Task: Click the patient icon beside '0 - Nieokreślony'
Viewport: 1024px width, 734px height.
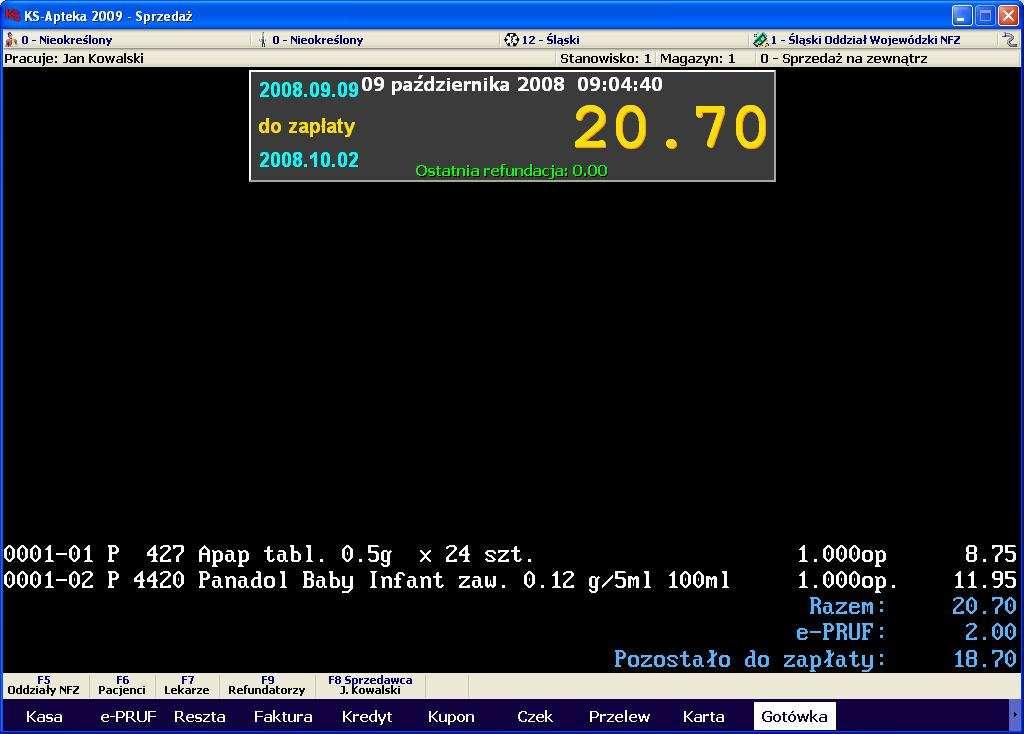Action: (11, 40)
